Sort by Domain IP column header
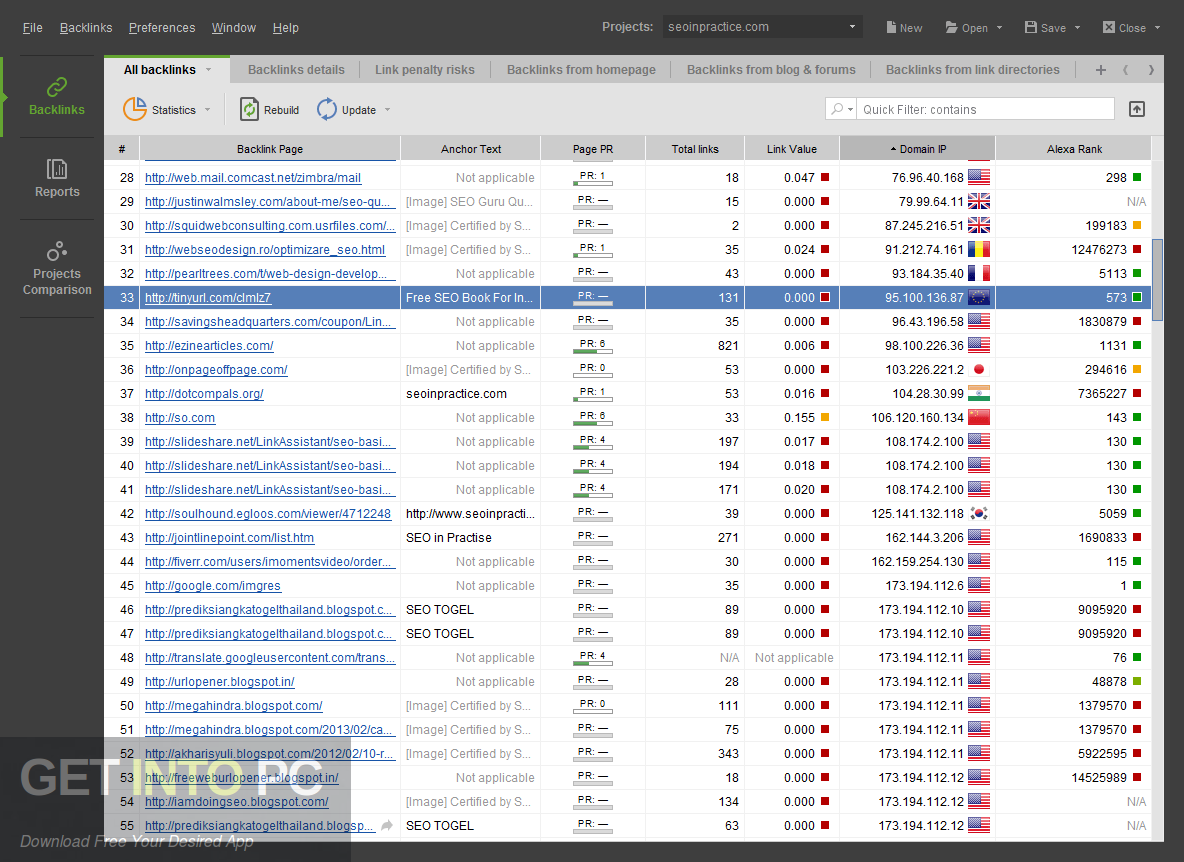Image resolution: width=1184 pixels, height=862 pixels. pyautogui.click(x=917, y=149)
